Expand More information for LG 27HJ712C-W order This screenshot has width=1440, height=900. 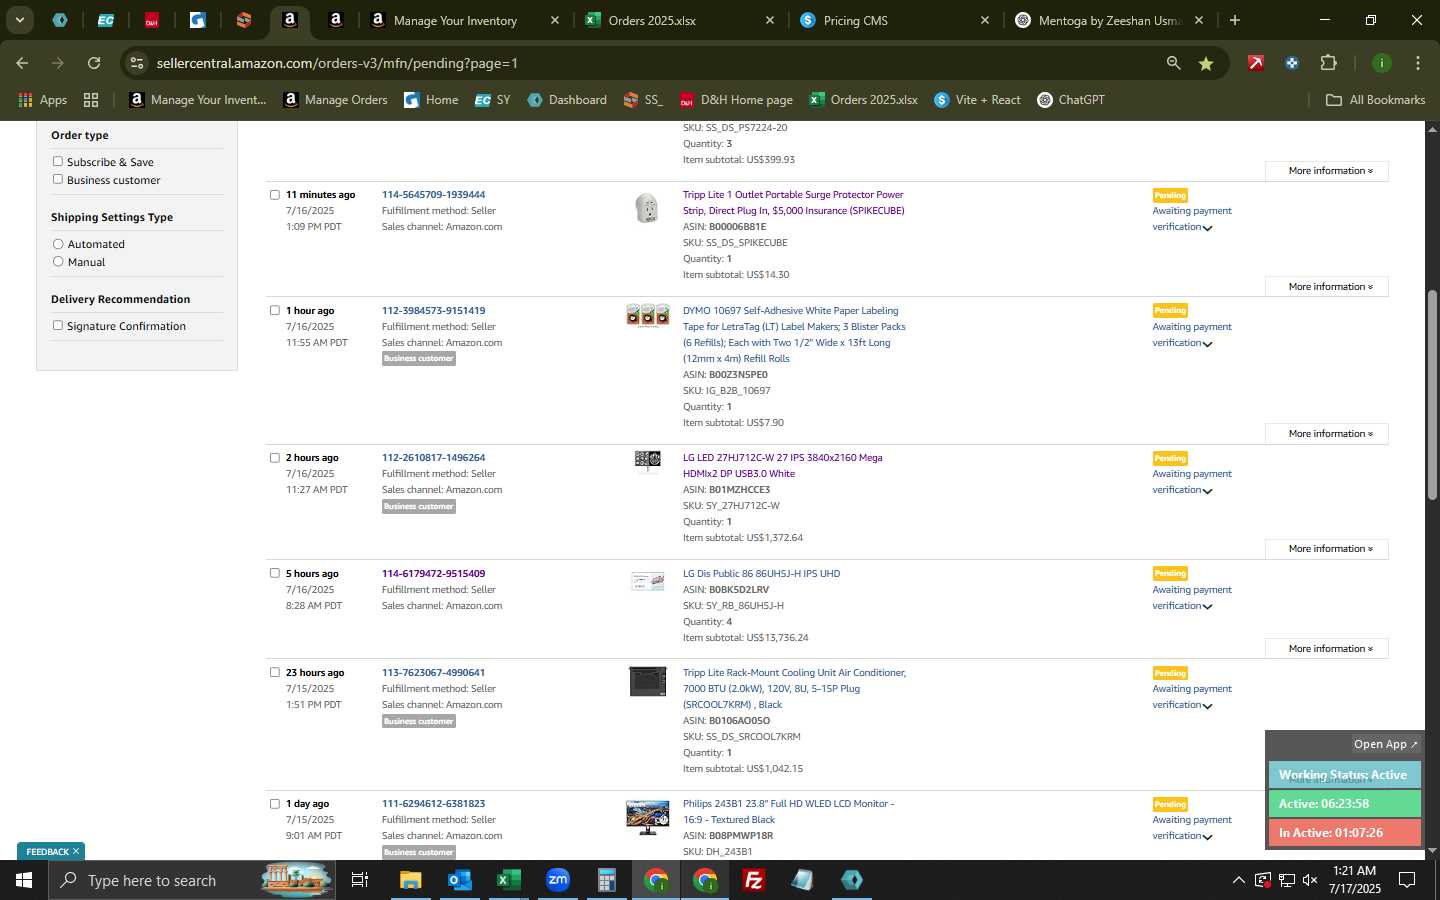(x=1326, y=549)
